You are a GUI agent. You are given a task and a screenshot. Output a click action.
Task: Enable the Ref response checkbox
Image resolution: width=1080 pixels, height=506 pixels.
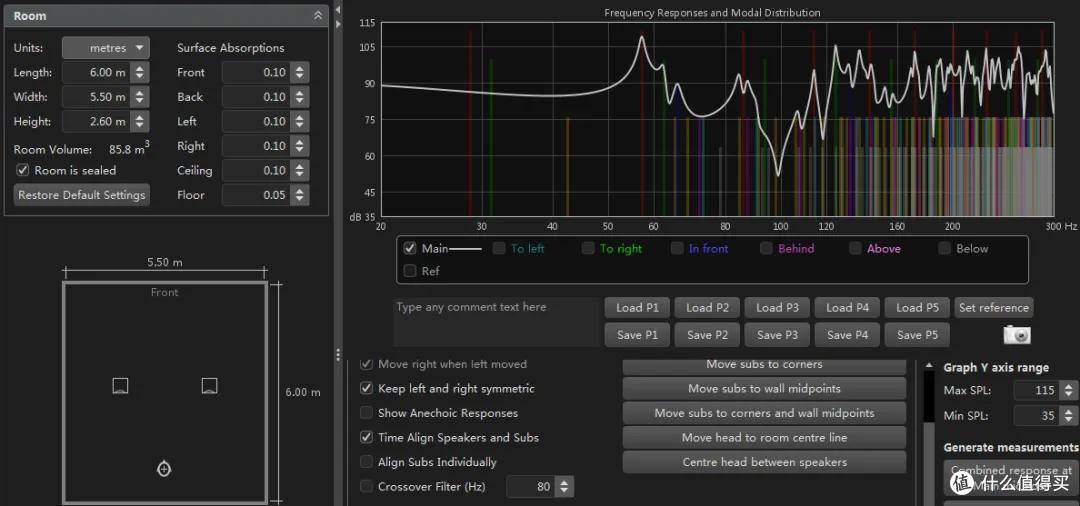[x=411, y=271]
